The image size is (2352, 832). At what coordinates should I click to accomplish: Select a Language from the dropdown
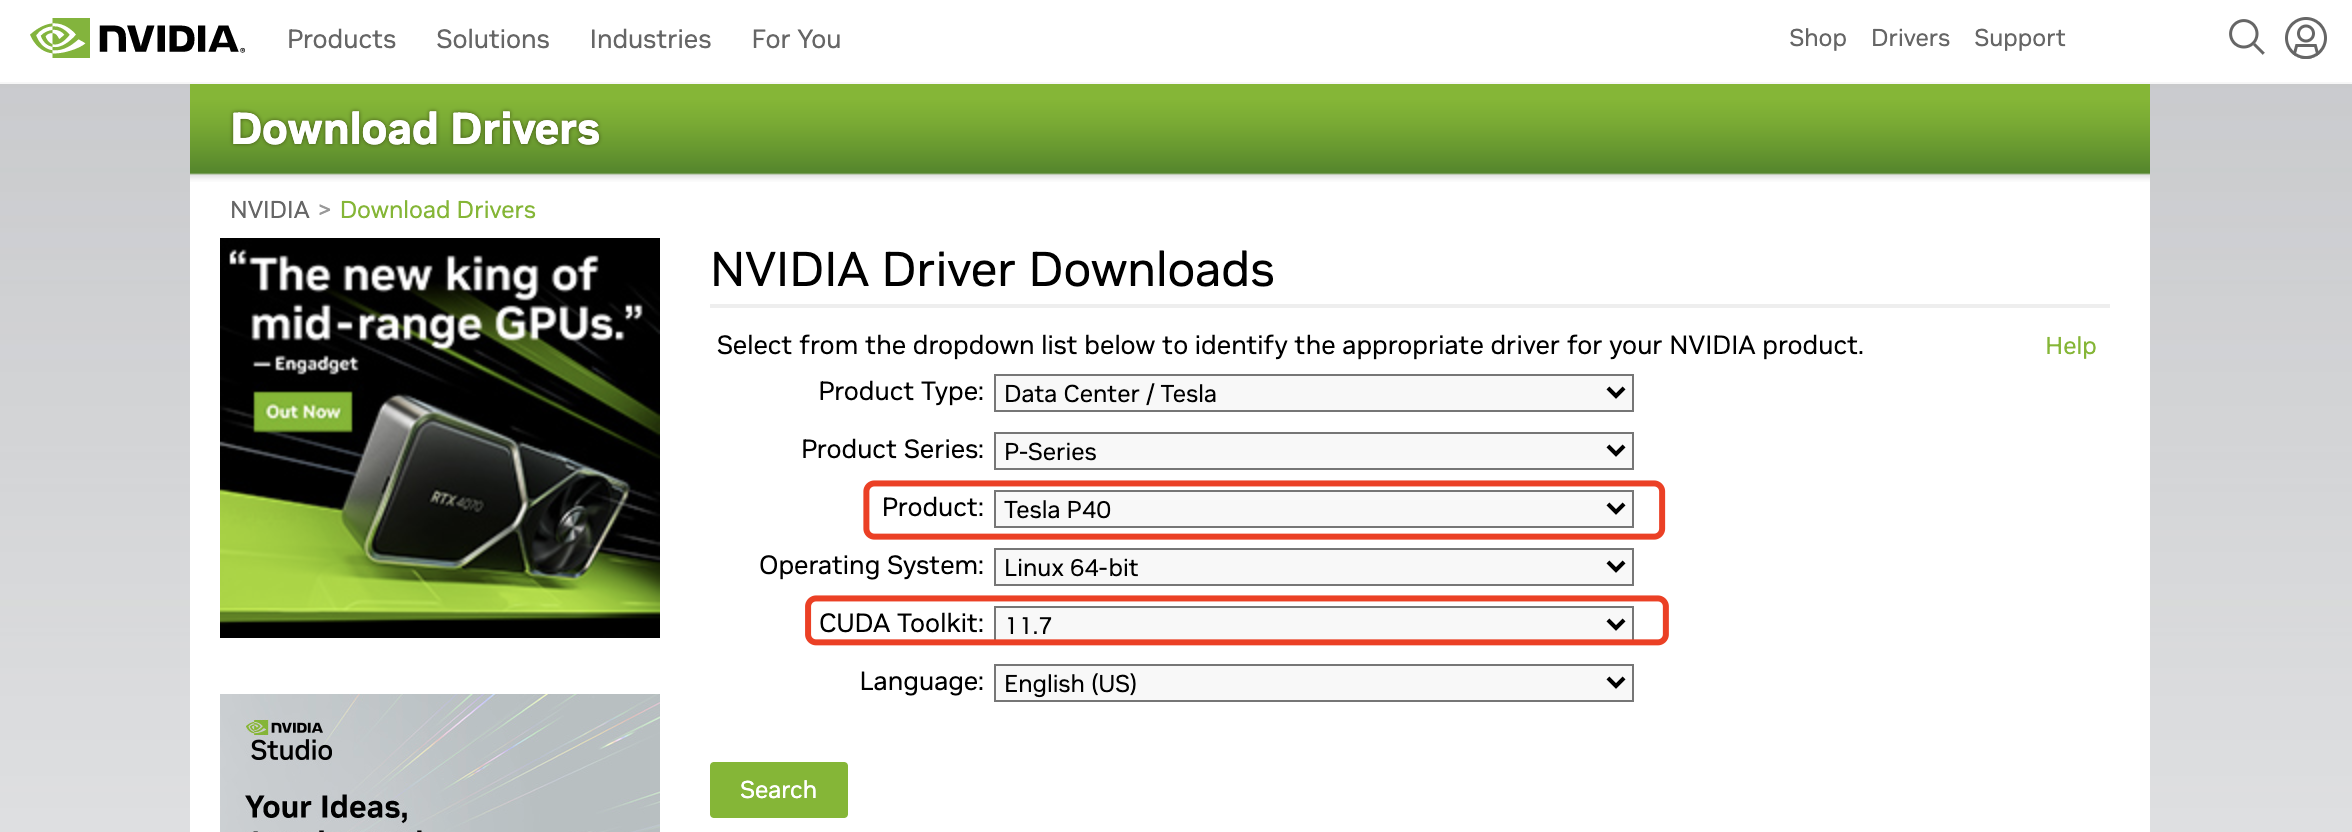click(1313, 683)
